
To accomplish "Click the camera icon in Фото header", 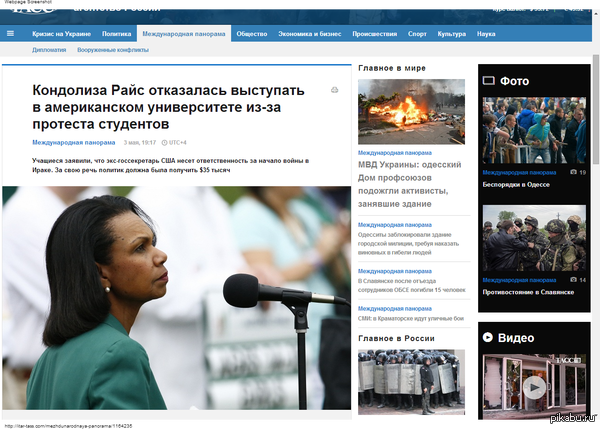I will (487, 80).
